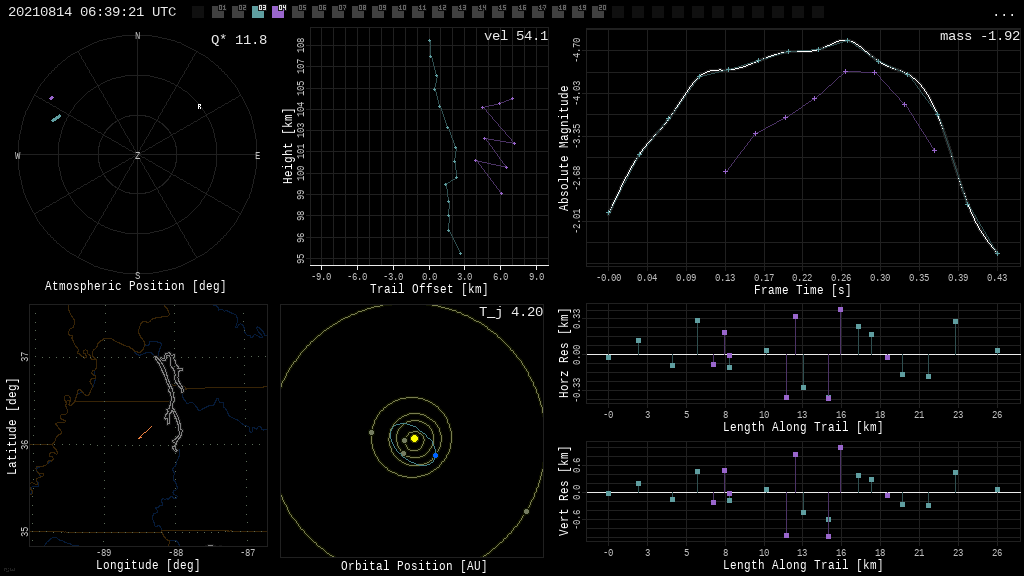
Task: Click the peak of the white magnitude curve
Action: (x=847, y=40)
